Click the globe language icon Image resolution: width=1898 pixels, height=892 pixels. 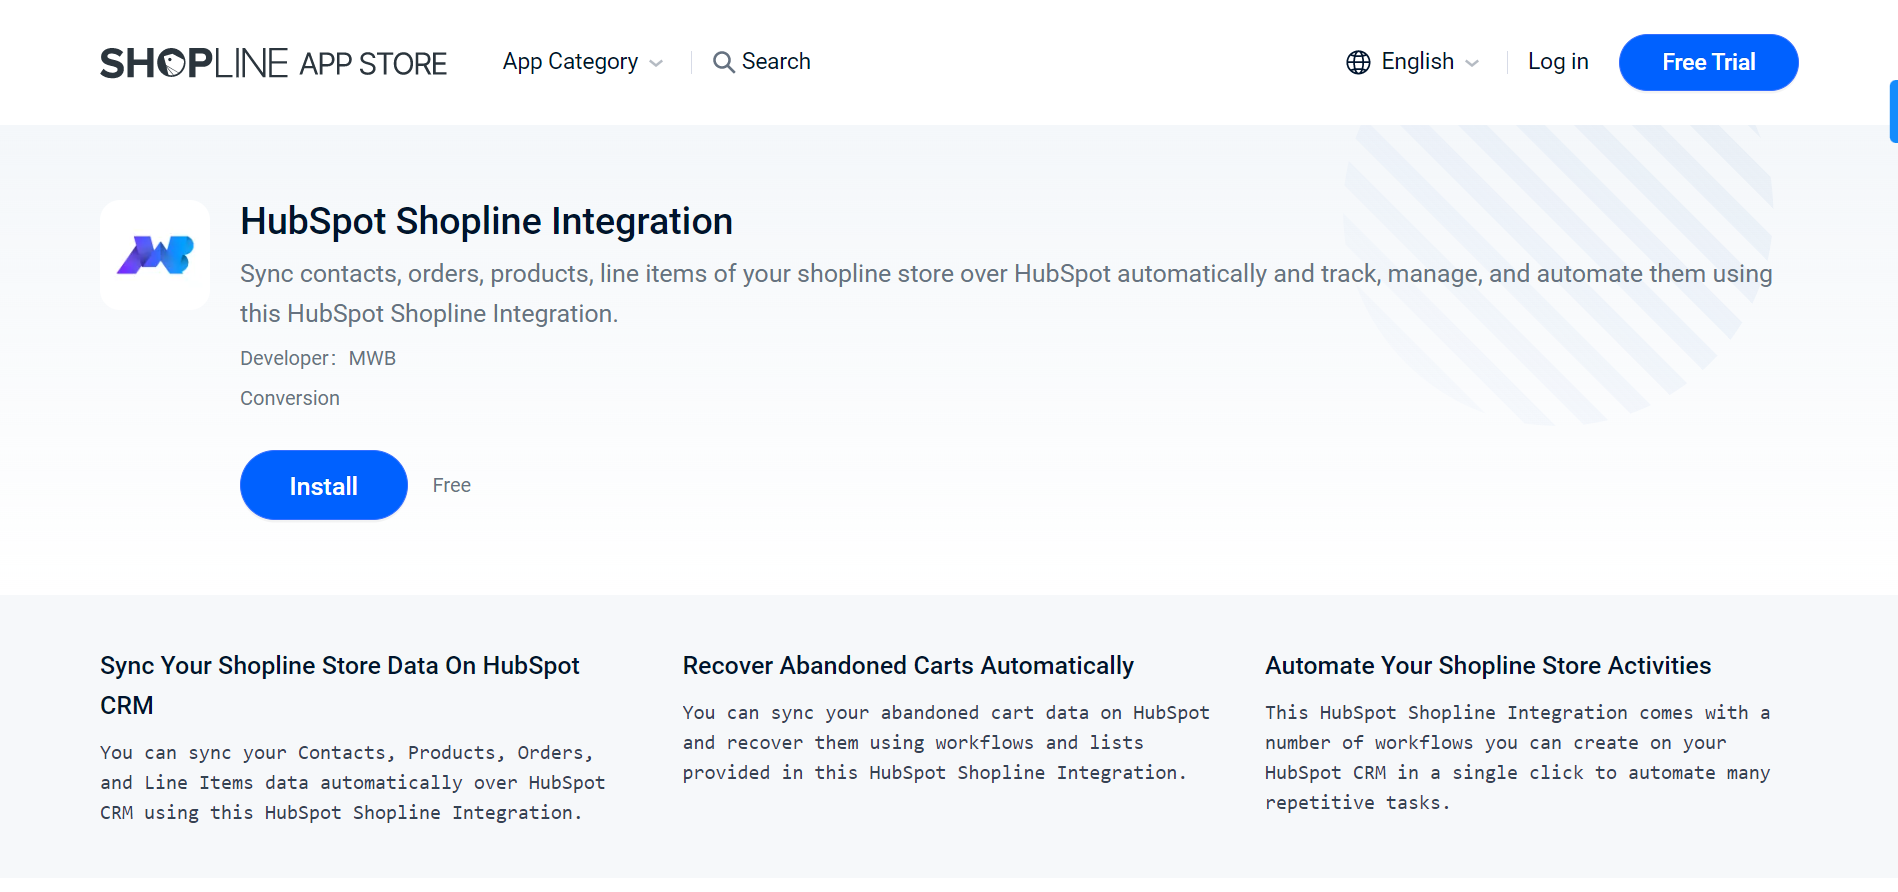[x=1358, y=62]
